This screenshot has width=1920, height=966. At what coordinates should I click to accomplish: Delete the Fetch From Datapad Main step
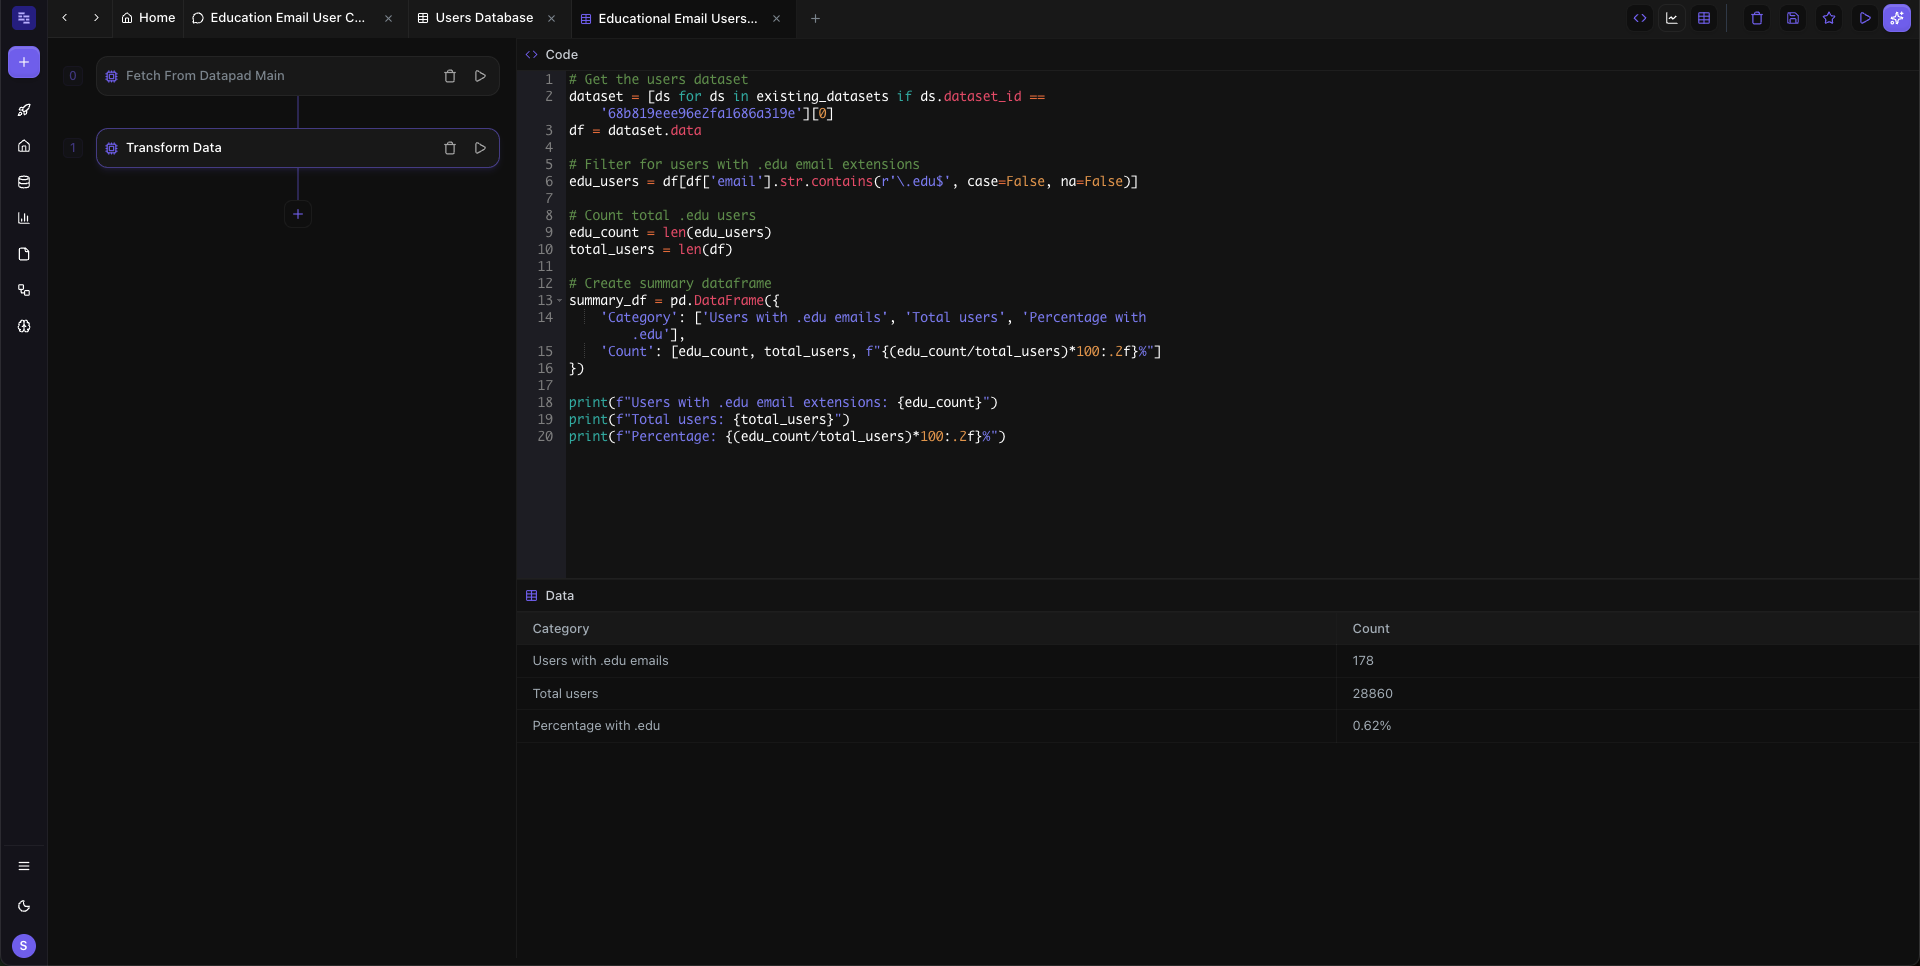[450, 76]
